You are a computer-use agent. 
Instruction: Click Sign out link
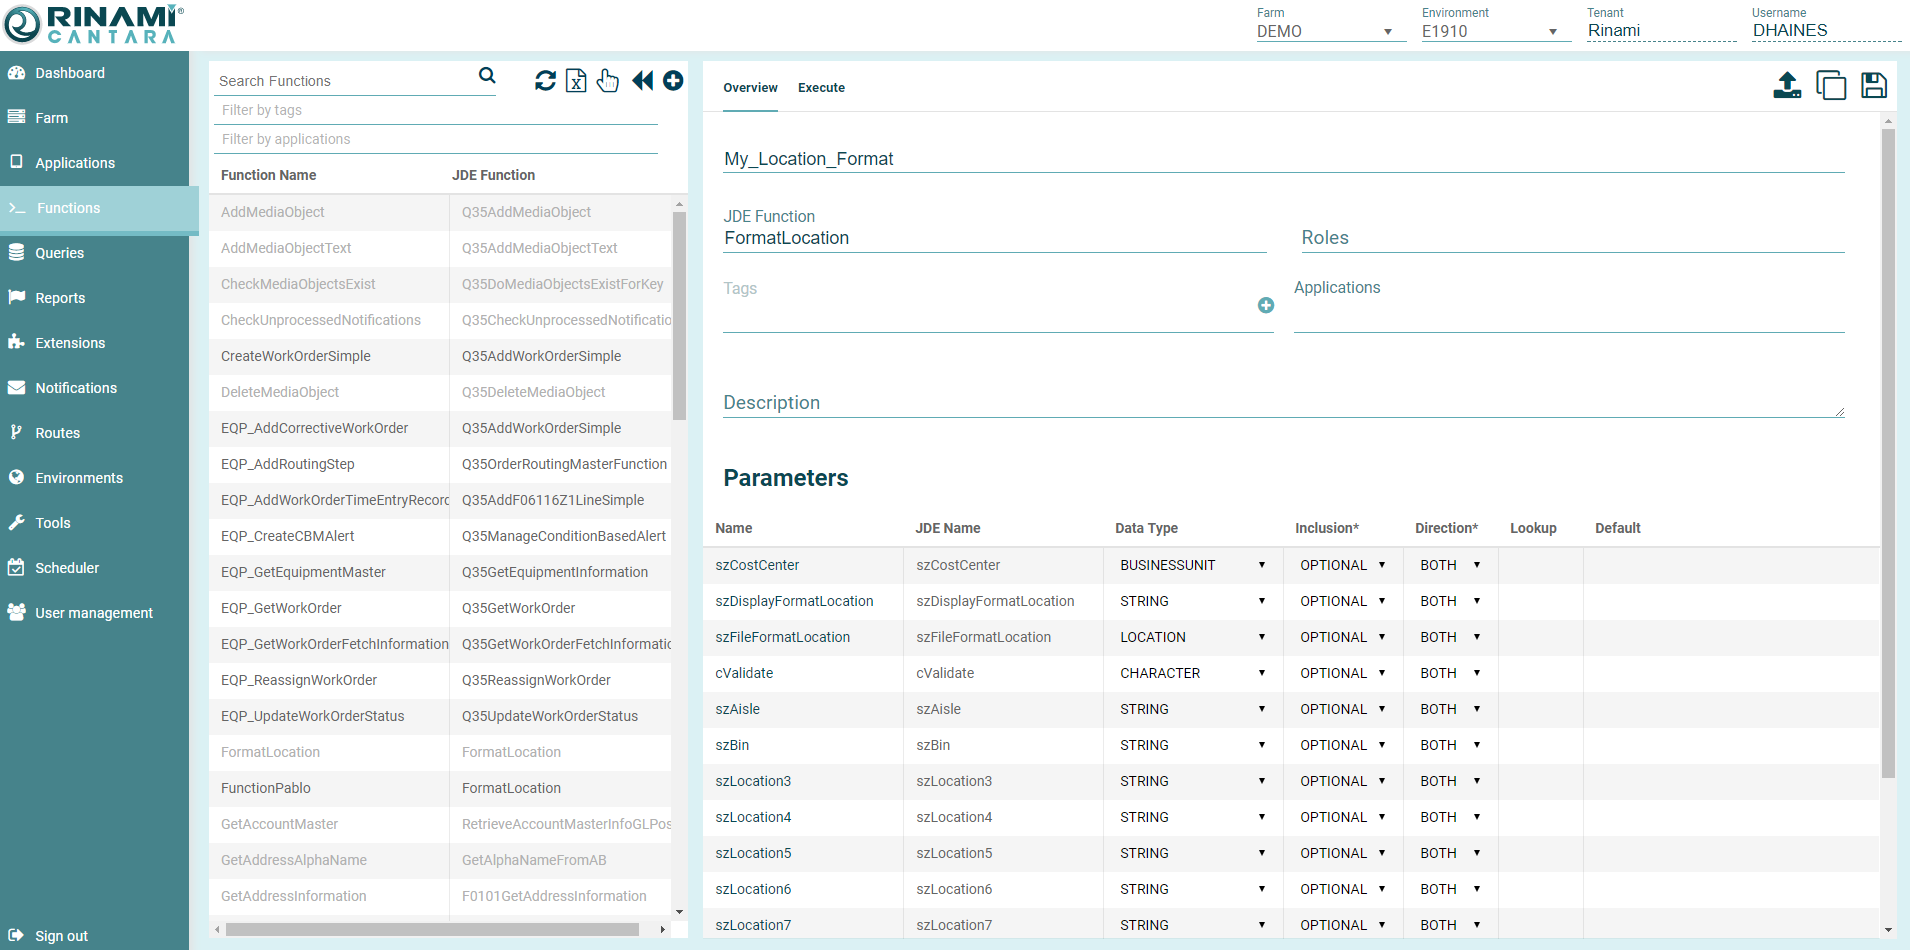[x=61, y=936]
